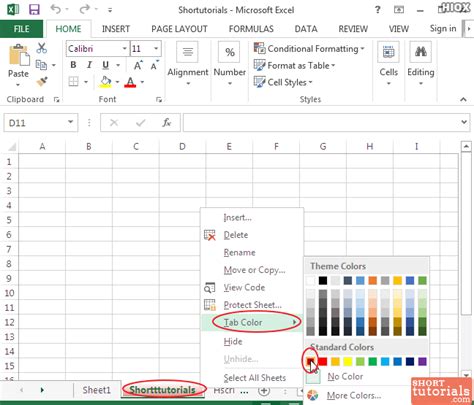Click the Increase Font Size icon
This screenshot has height=405, width=474.
coord(138,65)
